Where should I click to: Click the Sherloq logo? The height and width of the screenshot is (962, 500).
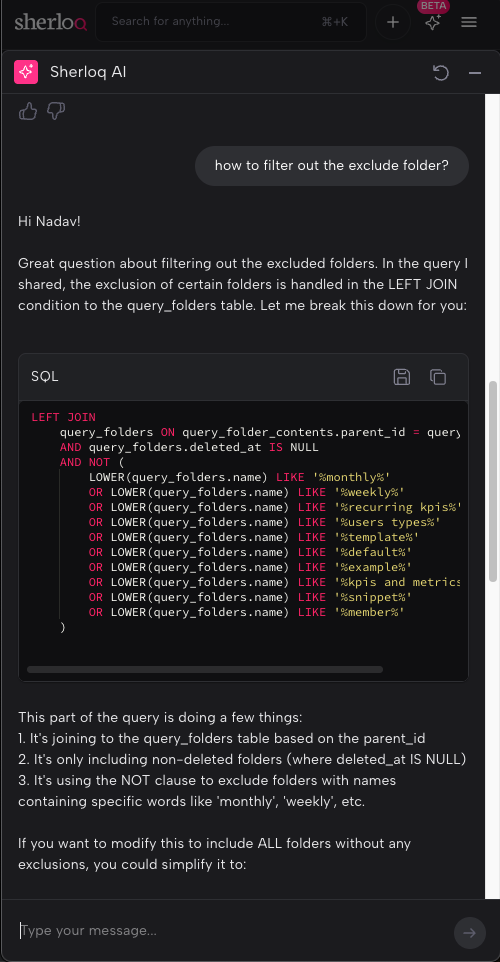pyautogui.click(x=50, y=22)
